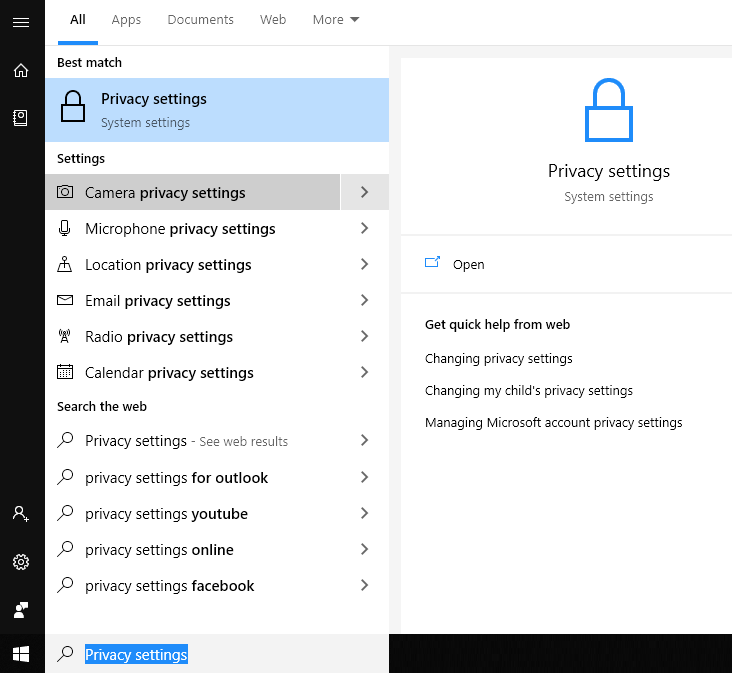Click magnifier icon beside privacy settings for outlook
The width and height of the screenshot is (732, 673).
pyautogui.click(x=65, y=477)
